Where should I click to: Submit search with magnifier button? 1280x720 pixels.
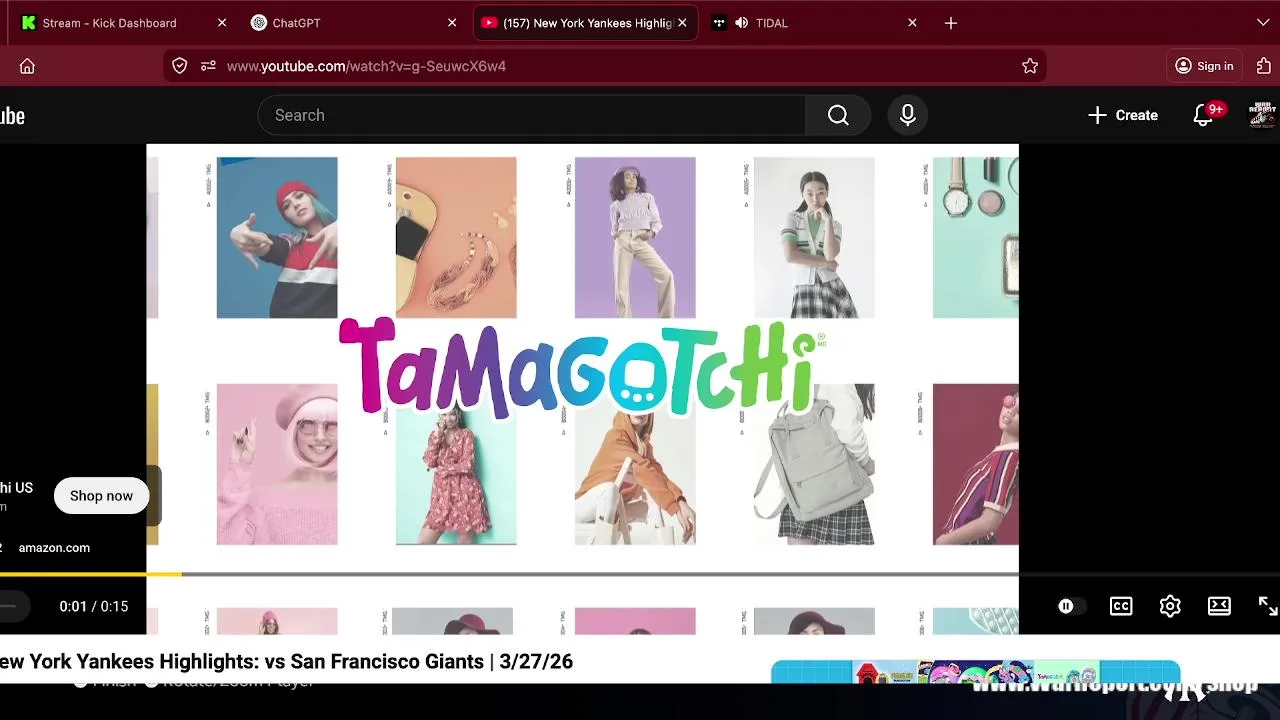[x=838, y=115]
